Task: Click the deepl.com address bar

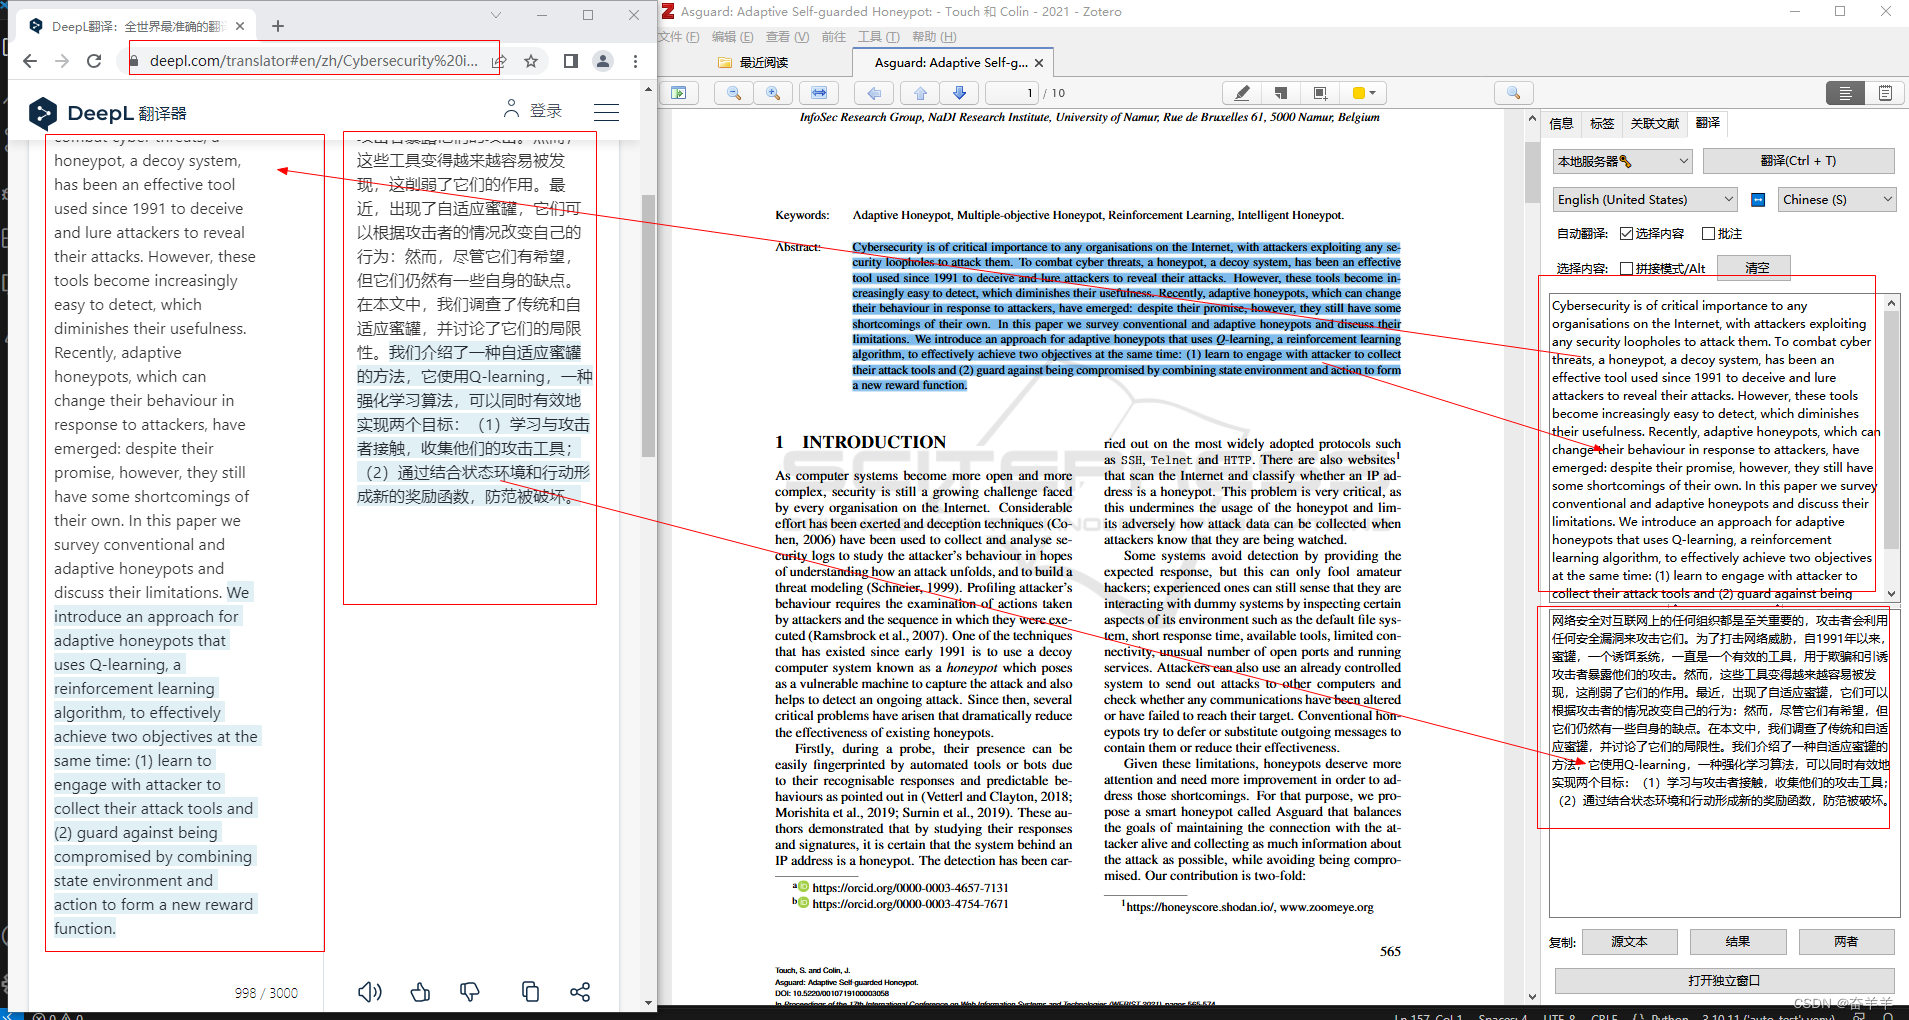Action: click(313, 61)
